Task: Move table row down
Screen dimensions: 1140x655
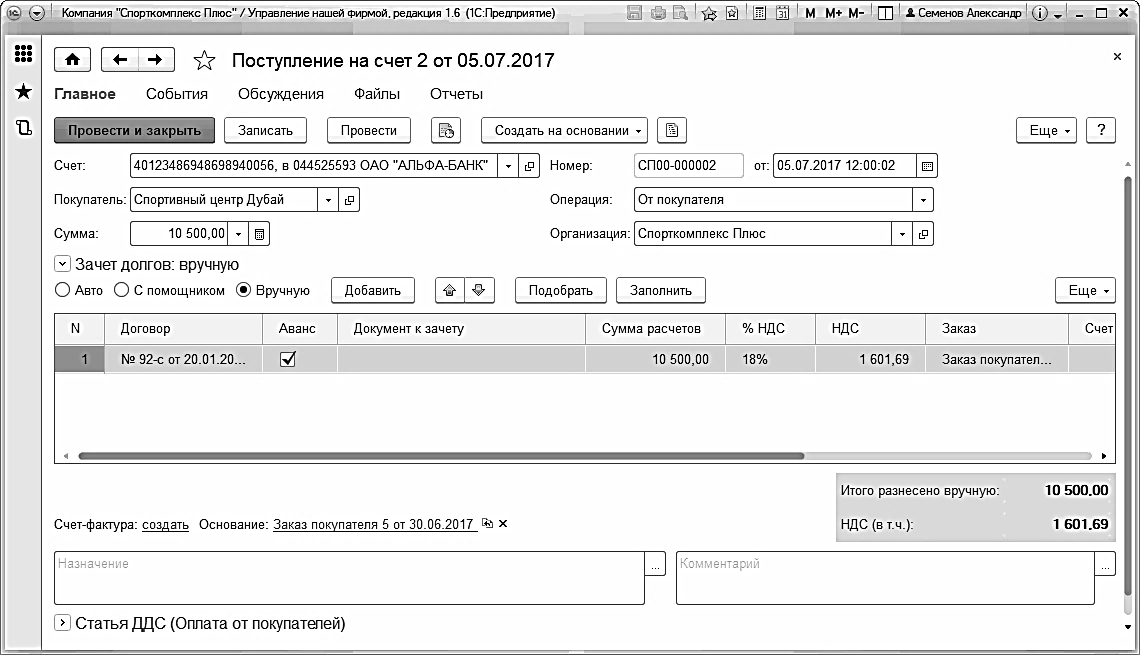Action: click(478, 291)
